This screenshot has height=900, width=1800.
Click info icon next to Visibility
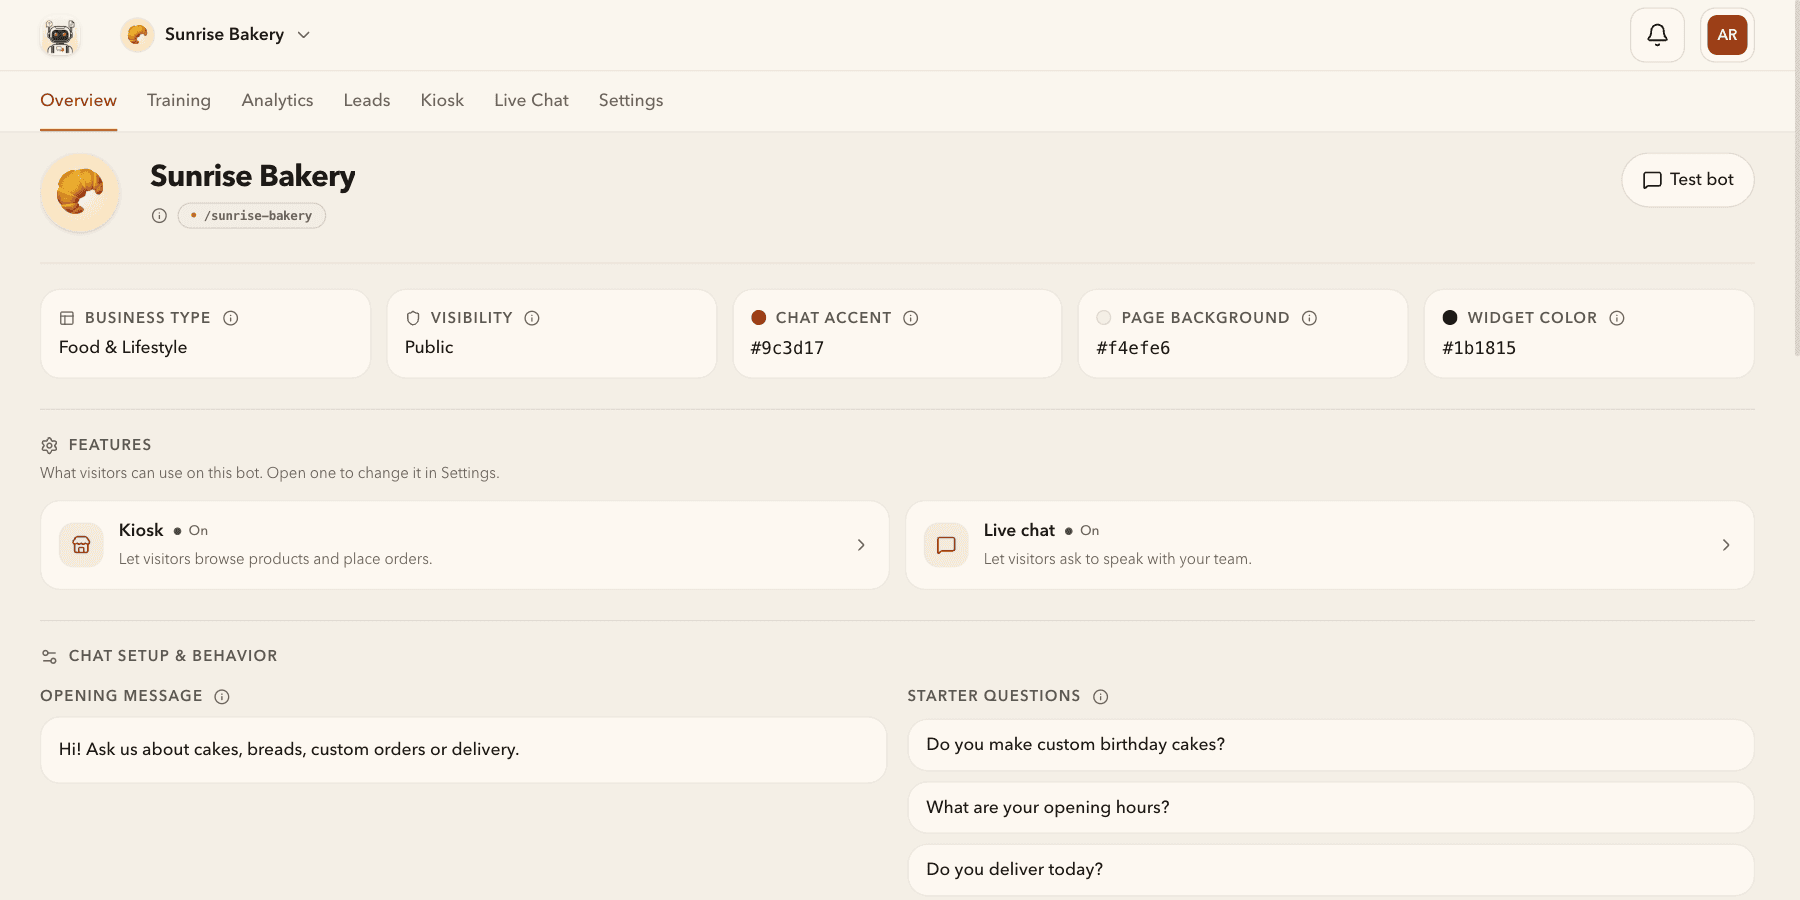[x=532, y=318]
